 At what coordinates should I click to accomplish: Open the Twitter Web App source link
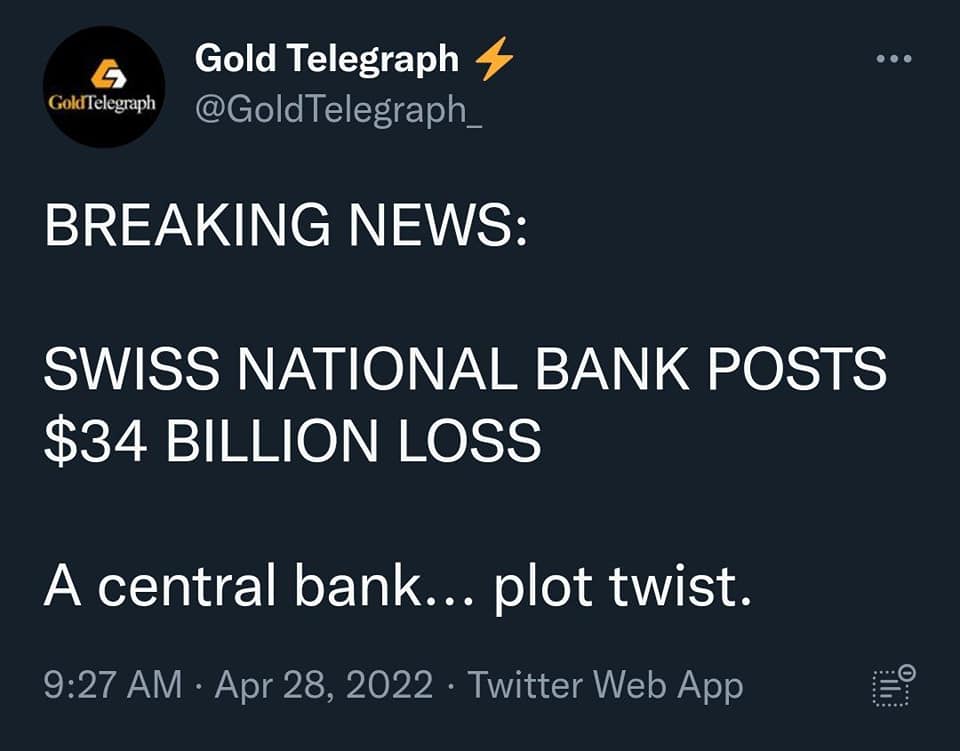click(605, 686)
